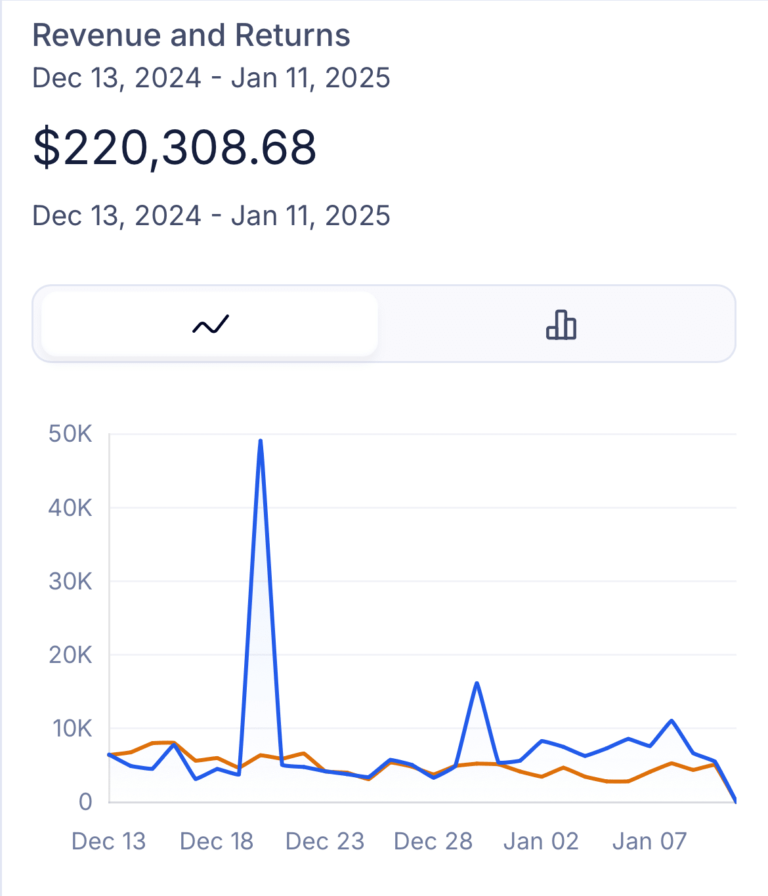Viewport: 768px width, 896px height.
Task: Click the date range below the revenue total
Action: coord(211,215)
